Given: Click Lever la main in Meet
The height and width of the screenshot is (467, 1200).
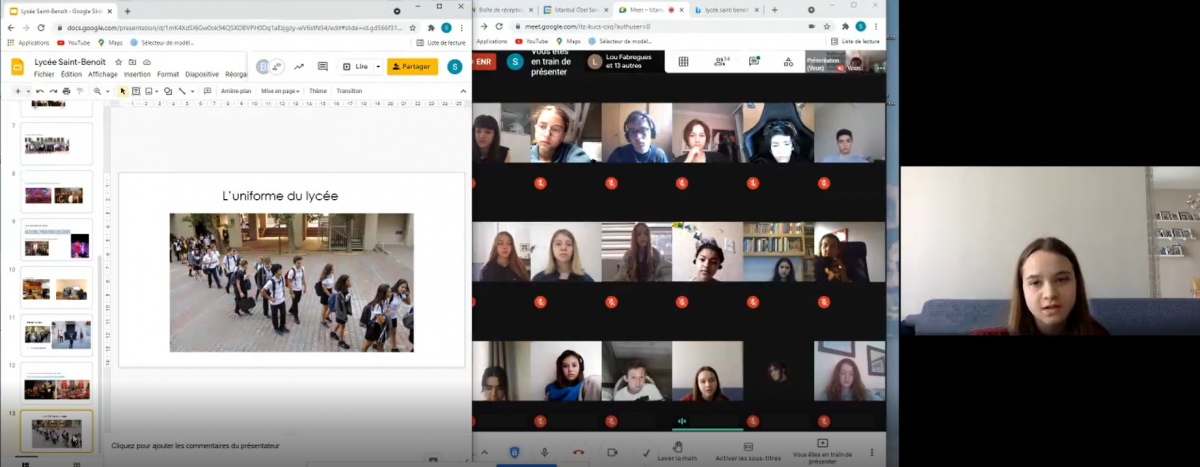Looking at the screenshot, I should pos(678,452).
